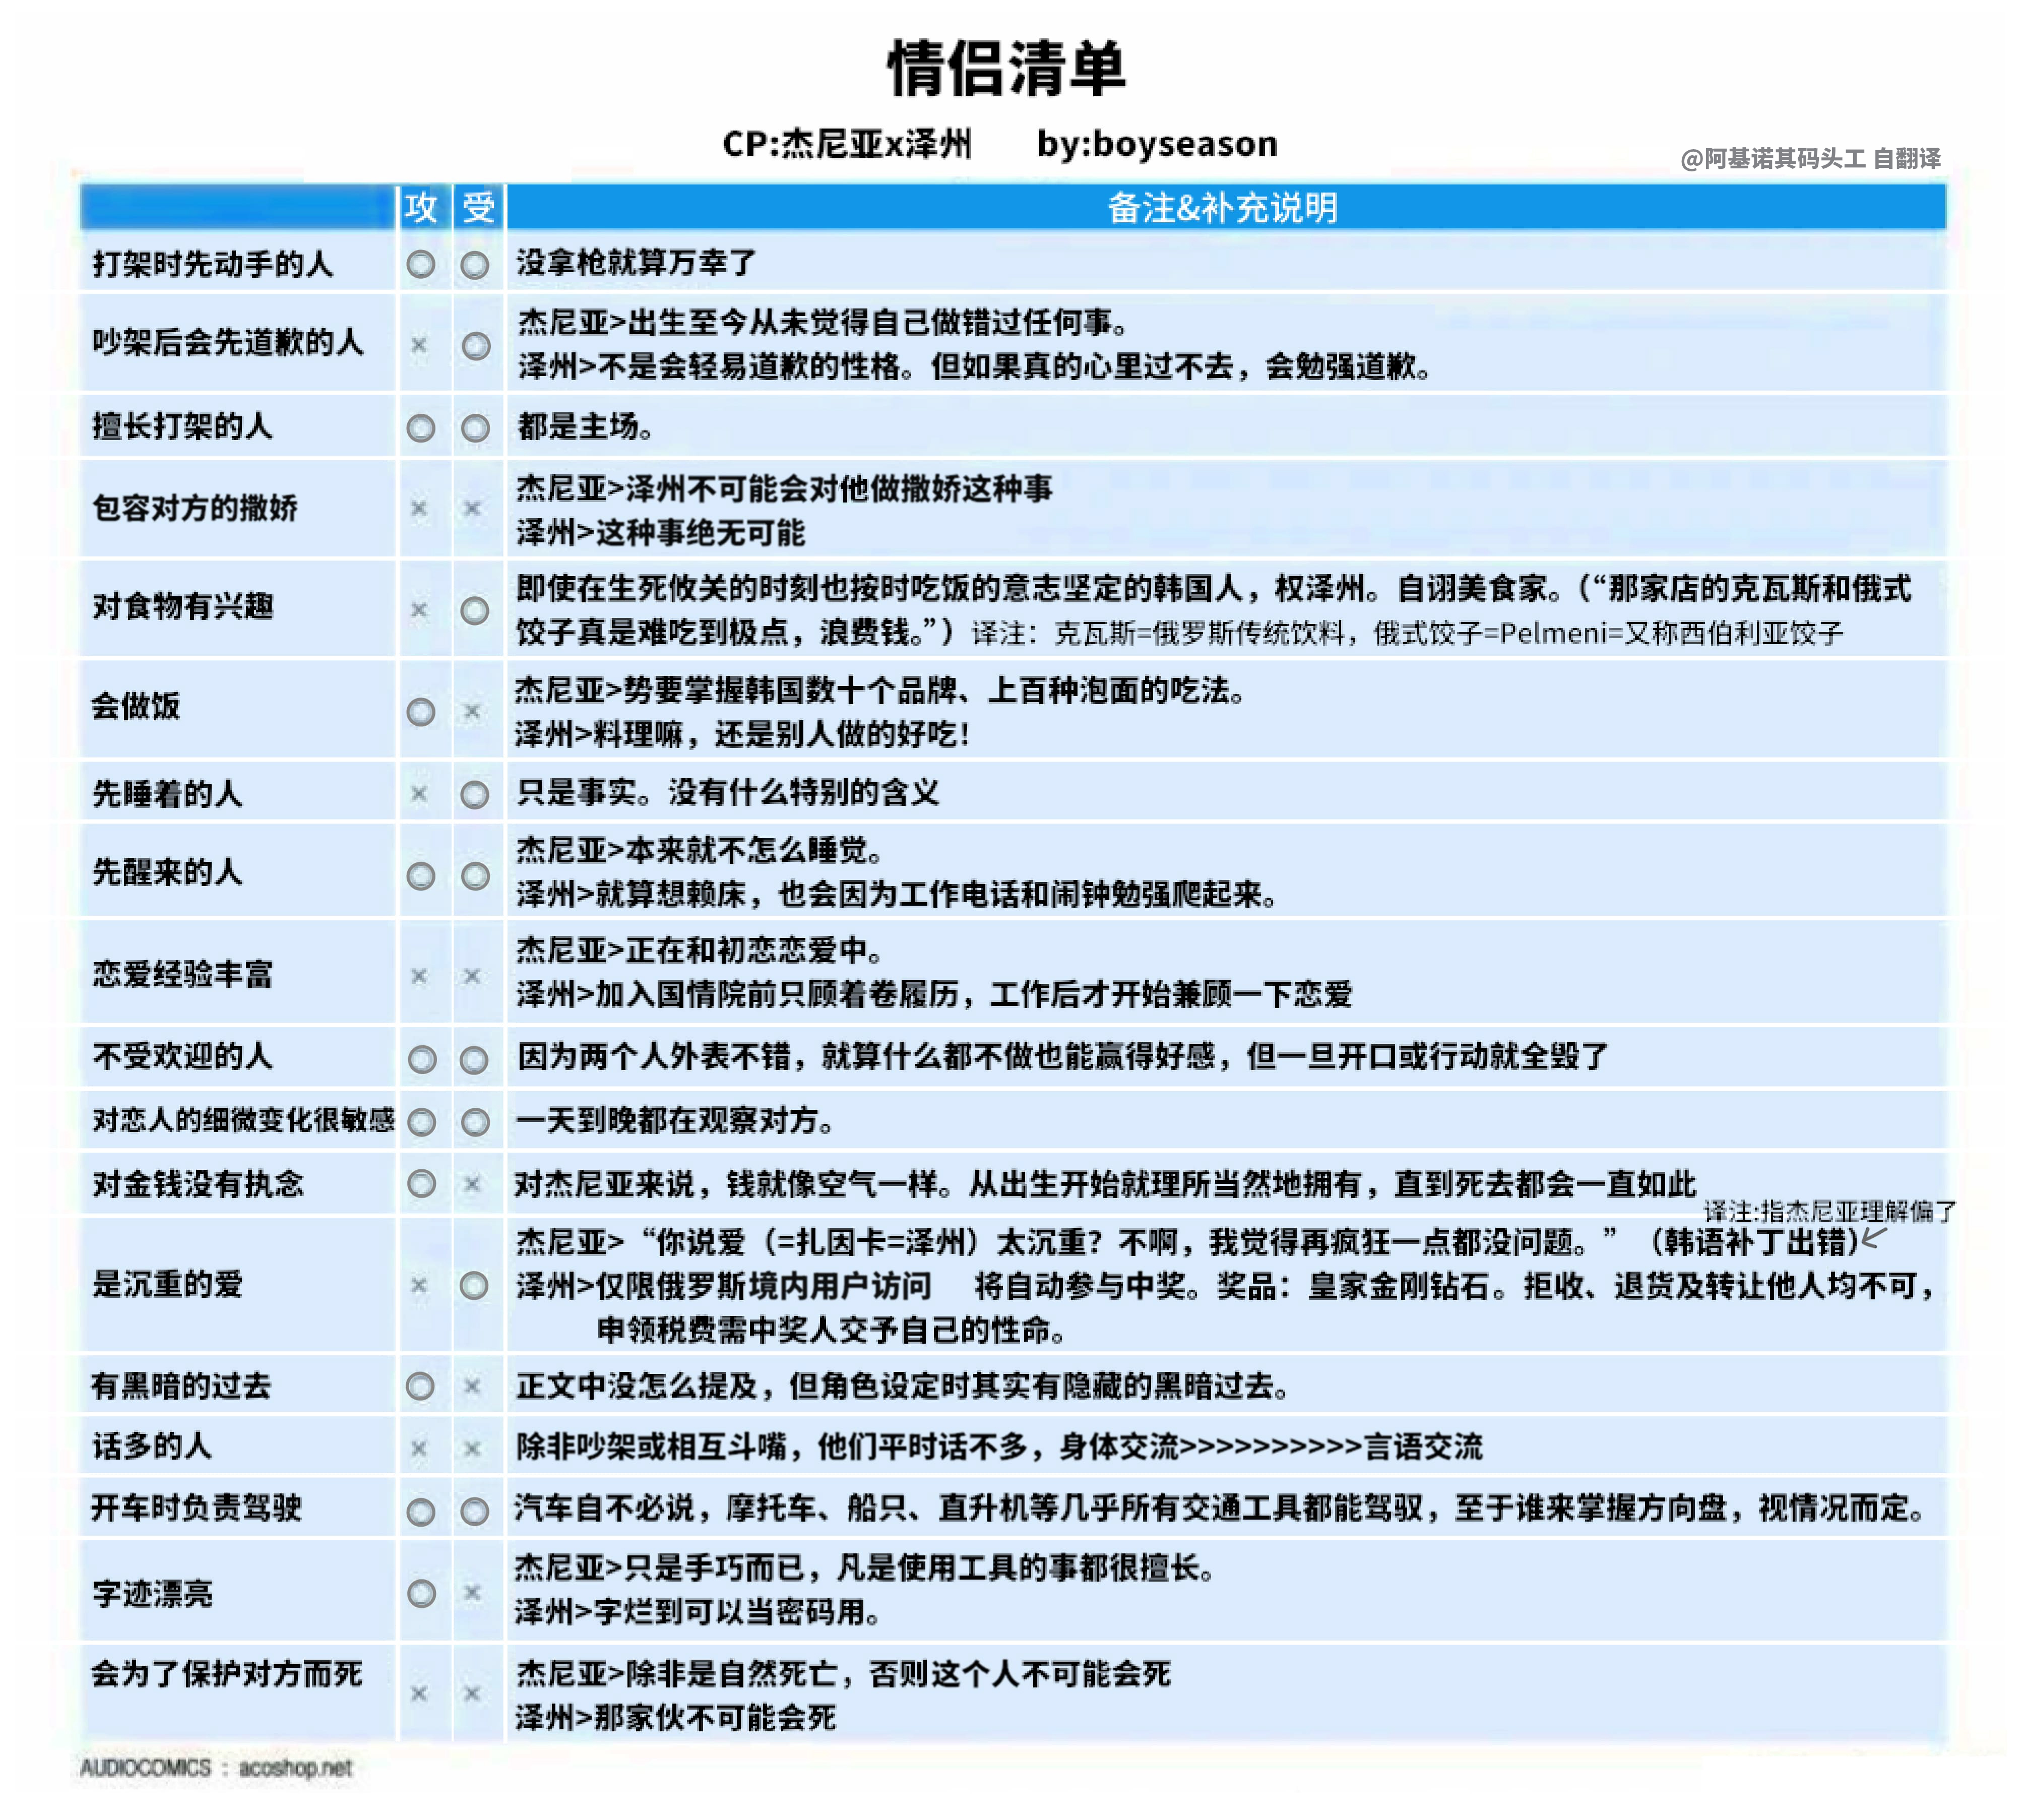Click the note 只是事实。没有什么特别的含义
Screen dimensions: 2024x1820
(728, 793)
